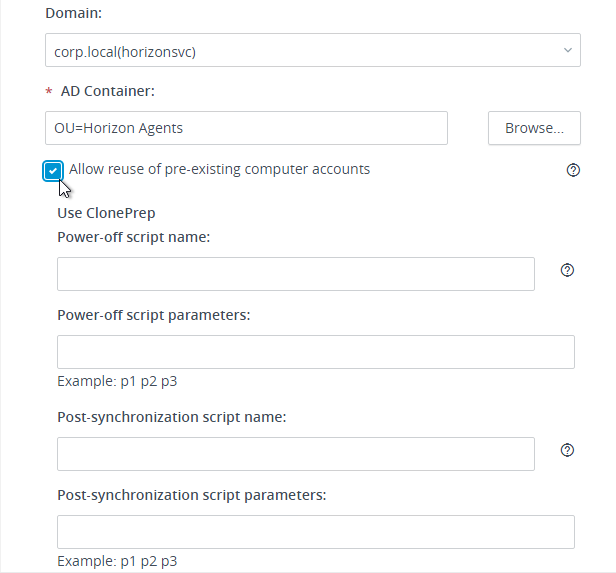Click into the Power-off script name field

tap(296, 274)
